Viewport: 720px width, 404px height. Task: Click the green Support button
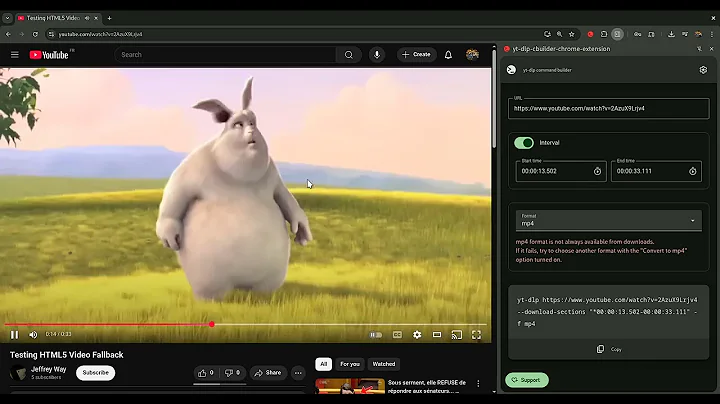pyautogui.click(x=527, y=380)
